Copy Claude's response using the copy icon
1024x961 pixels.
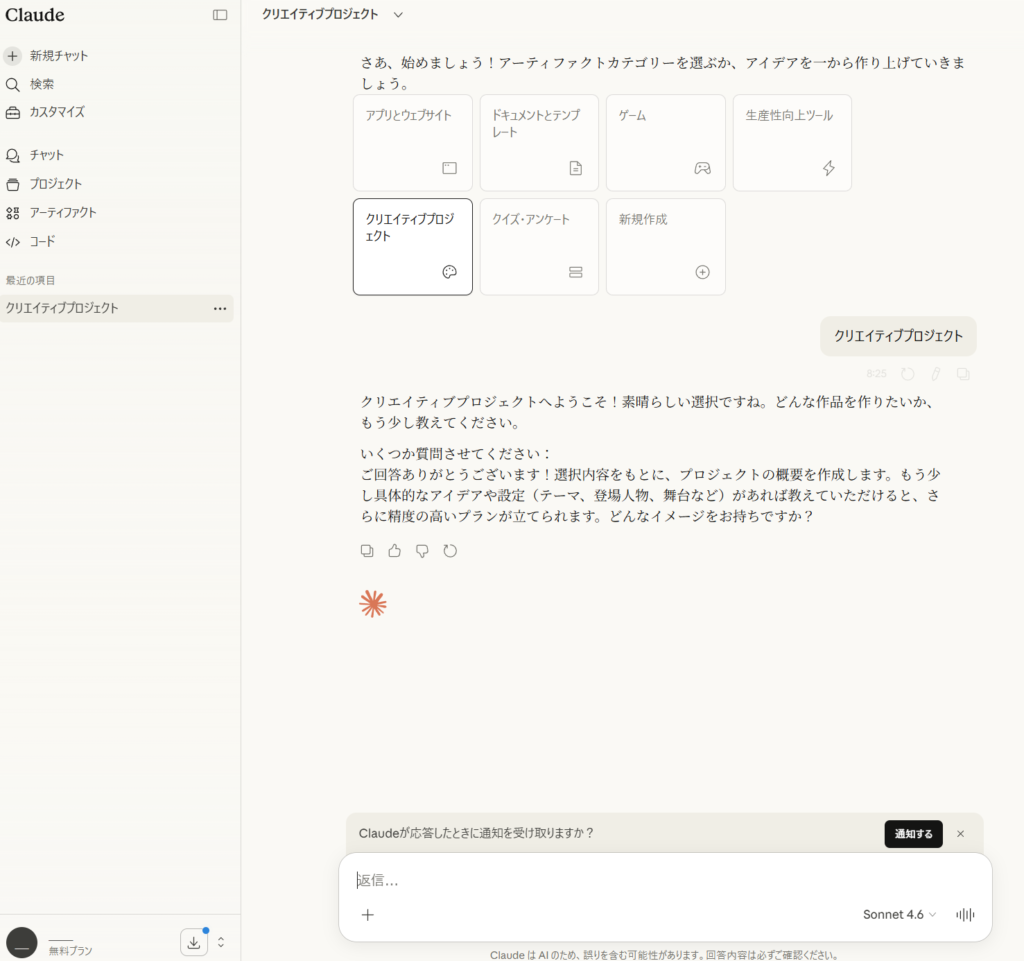(x=367, y=550)
